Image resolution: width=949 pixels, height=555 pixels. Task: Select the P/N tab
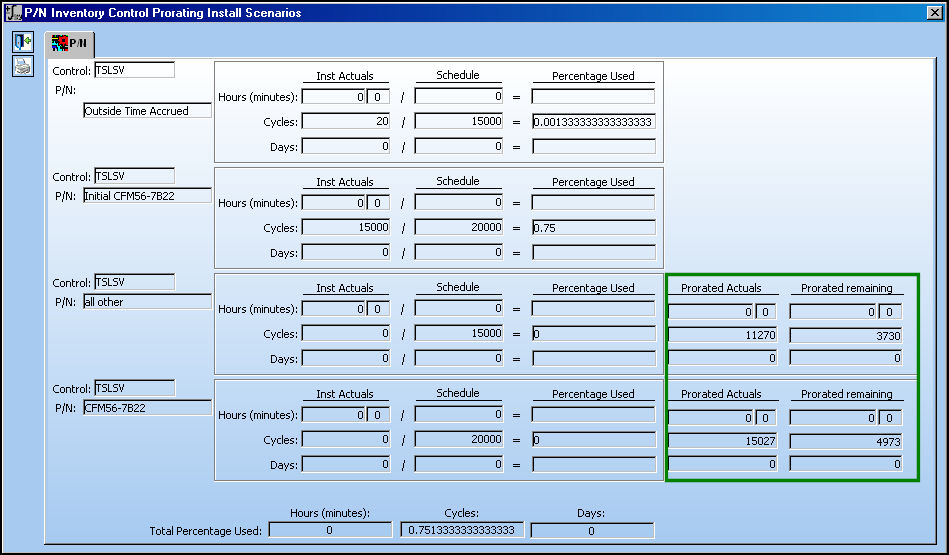[x=70, y=43]
